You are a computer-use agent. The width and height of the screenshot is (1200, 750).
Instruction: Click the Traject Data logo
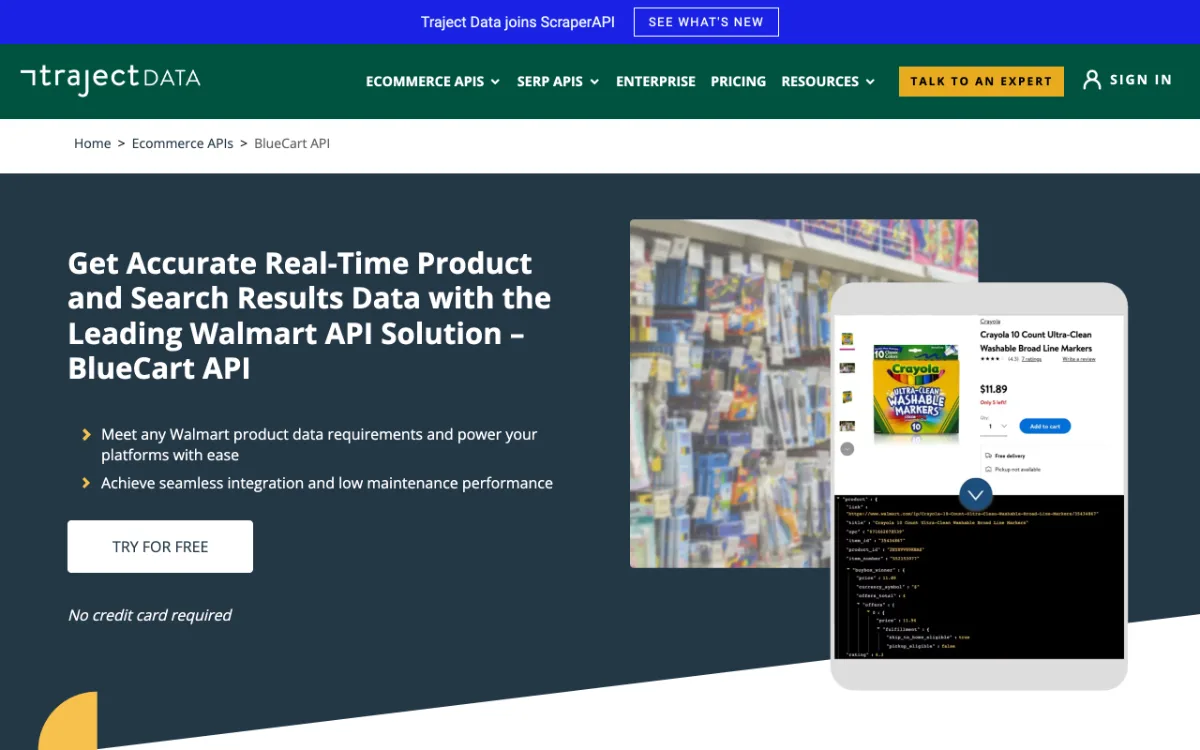point(110,80)
